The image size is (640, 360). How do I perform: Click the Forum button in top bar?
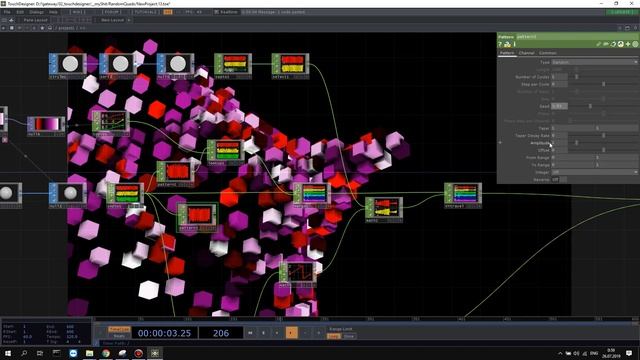pyautogui.click(x=111, y=12)
